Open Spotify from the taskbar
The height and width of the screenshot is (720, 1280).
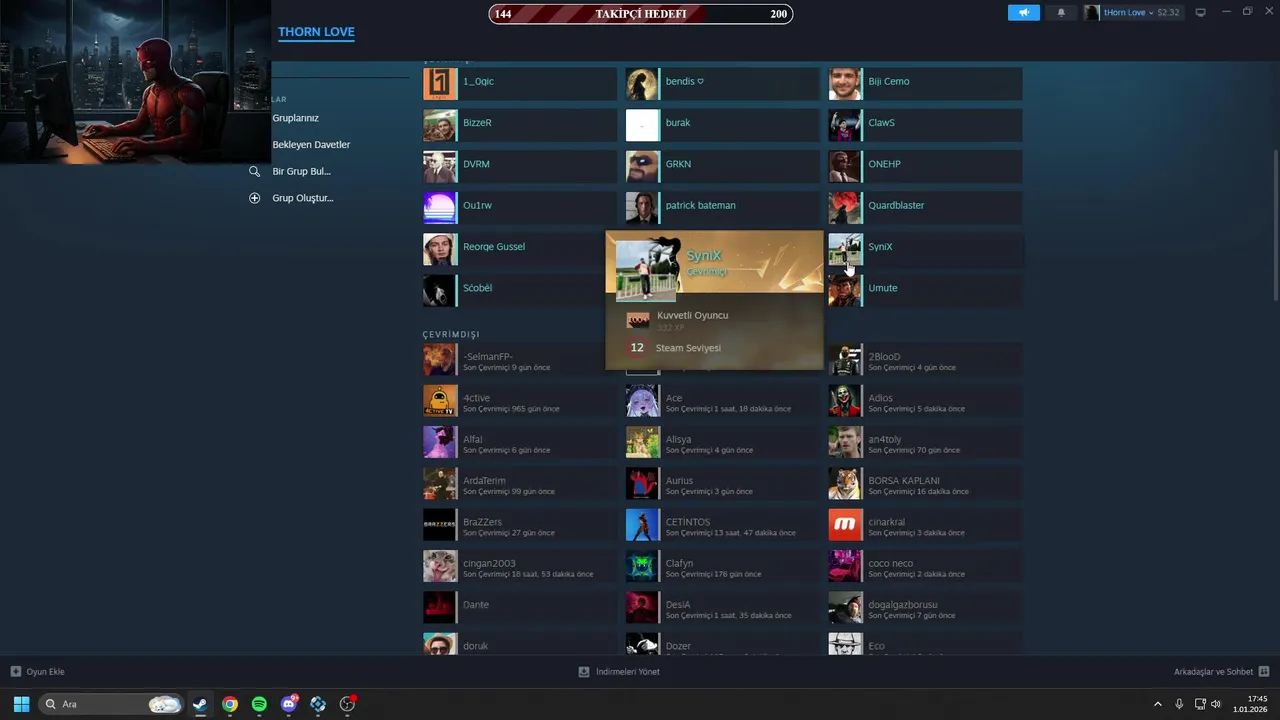[259, 704]
